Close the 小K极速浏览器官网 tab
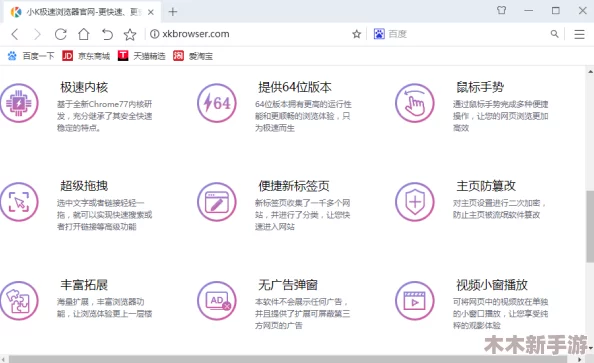594x363 pixels. point(151,12)
